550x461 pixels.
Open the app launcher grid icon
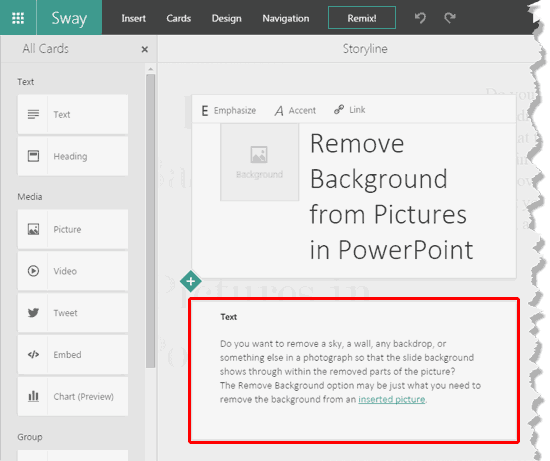point(18,18)
